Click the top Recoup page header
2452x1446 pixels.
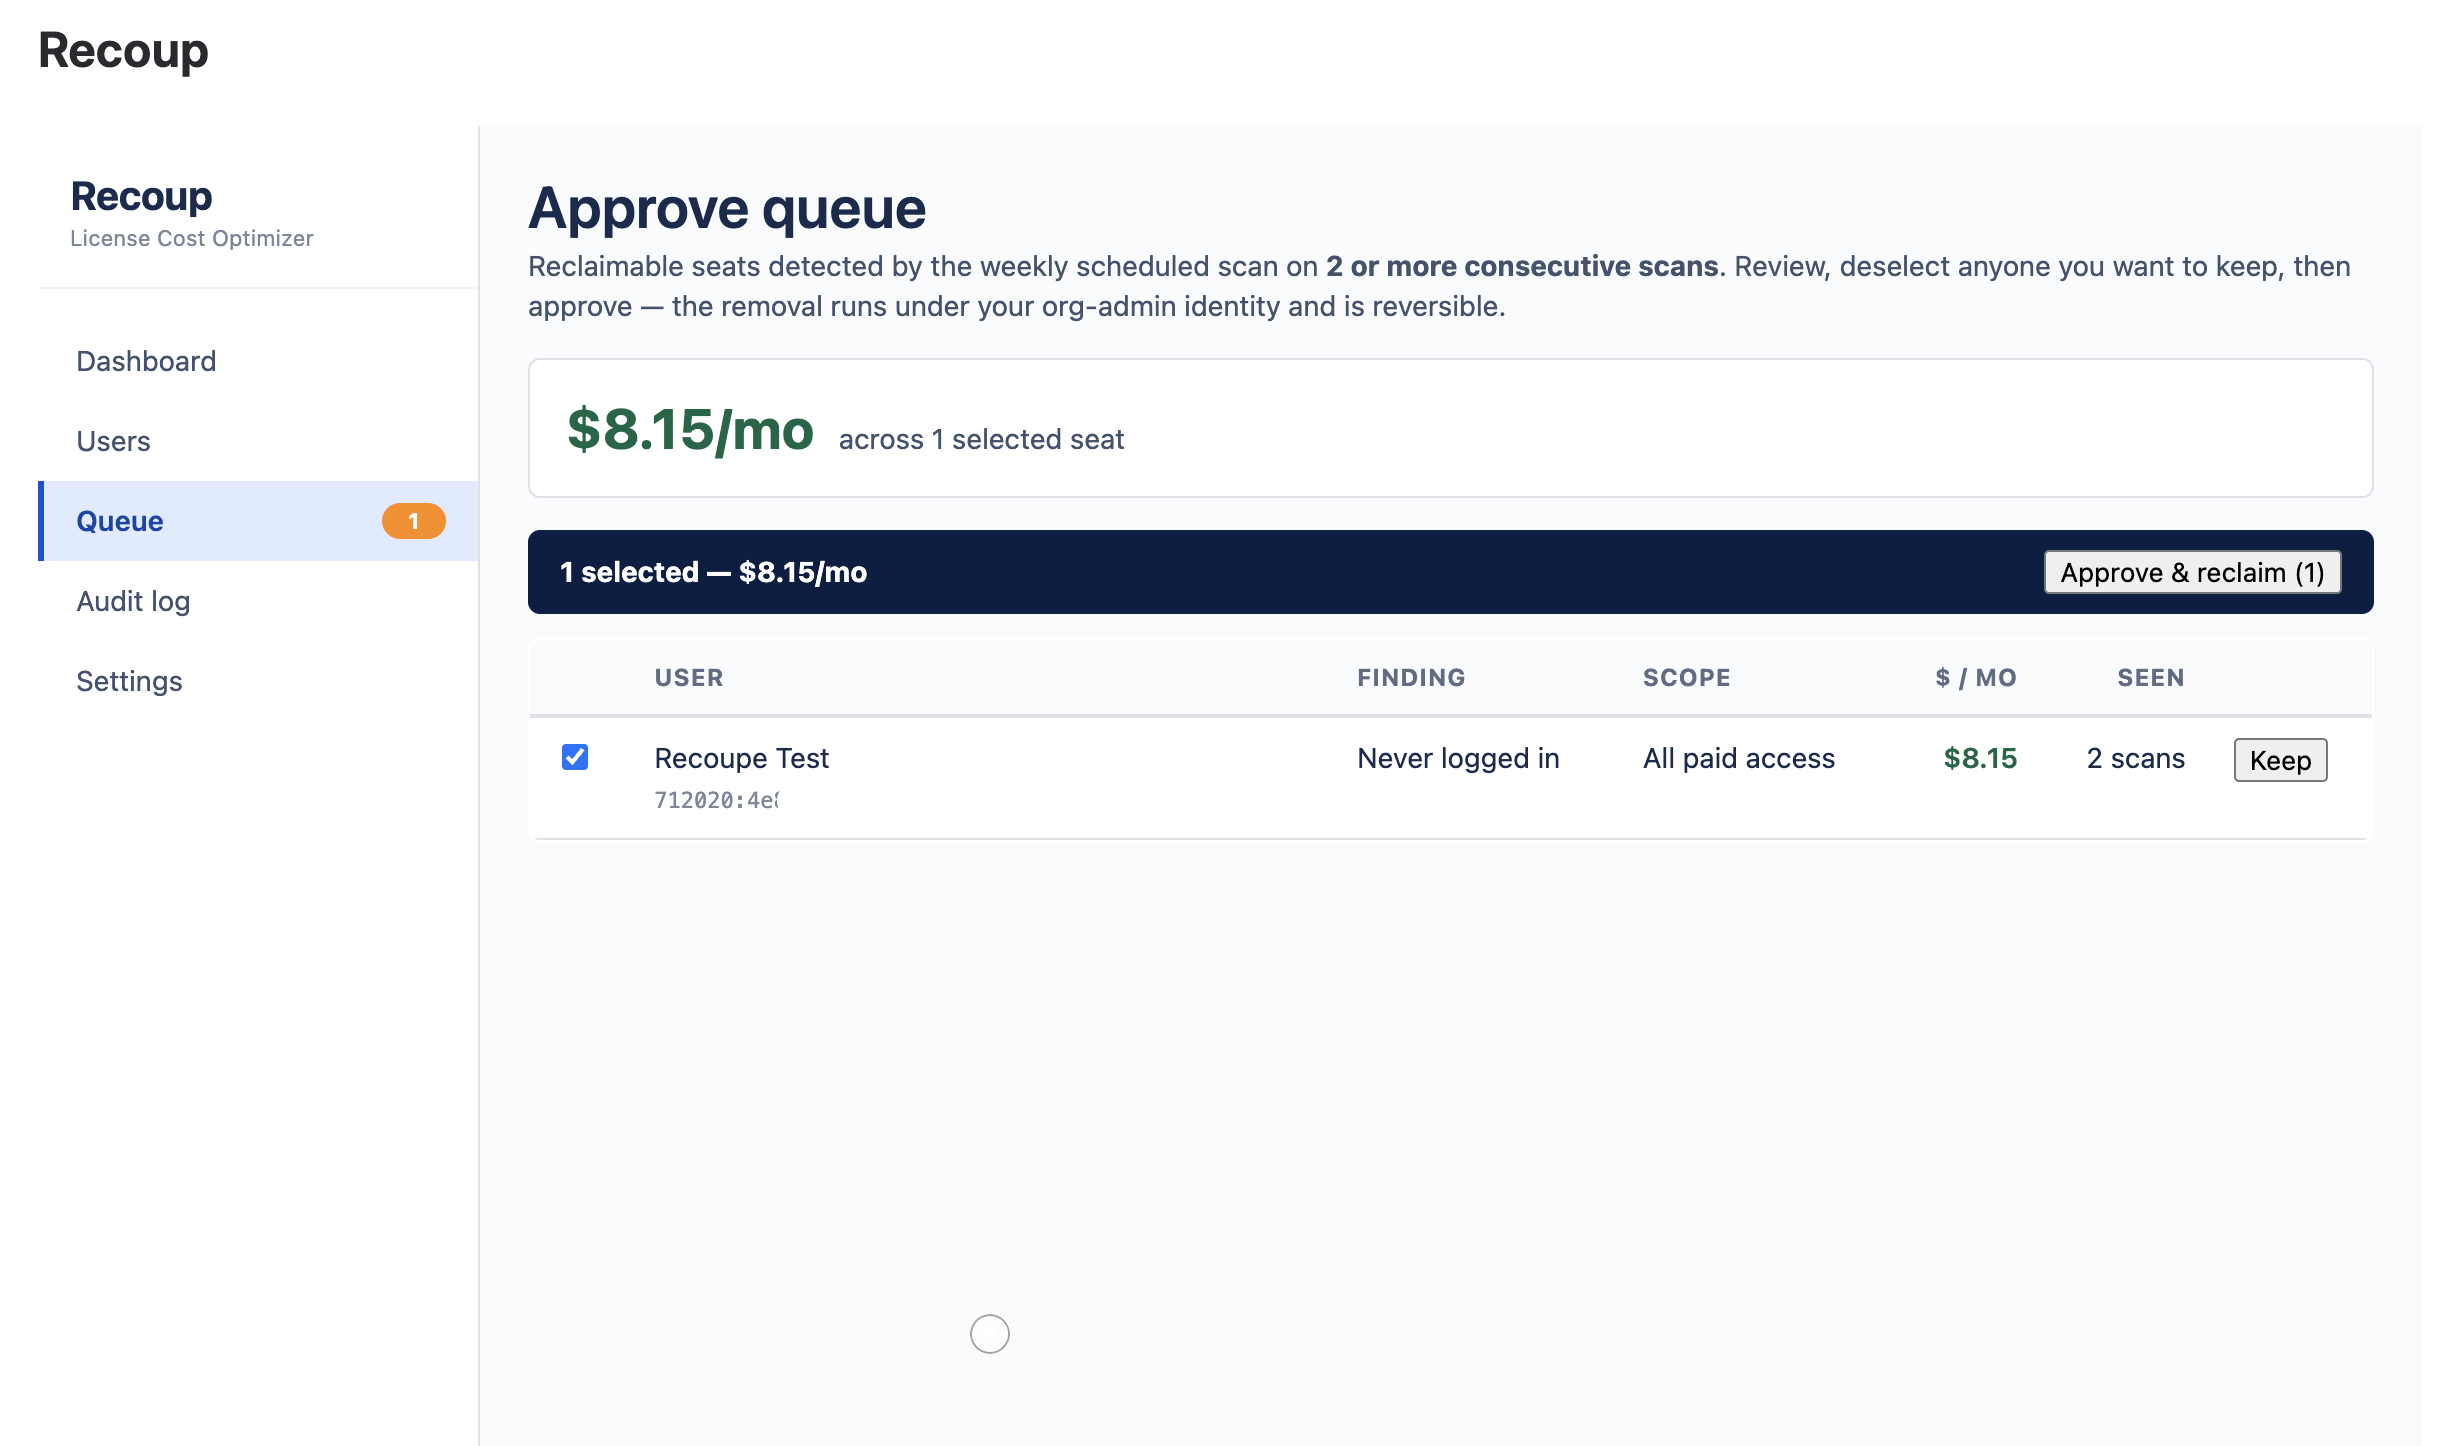123,50
